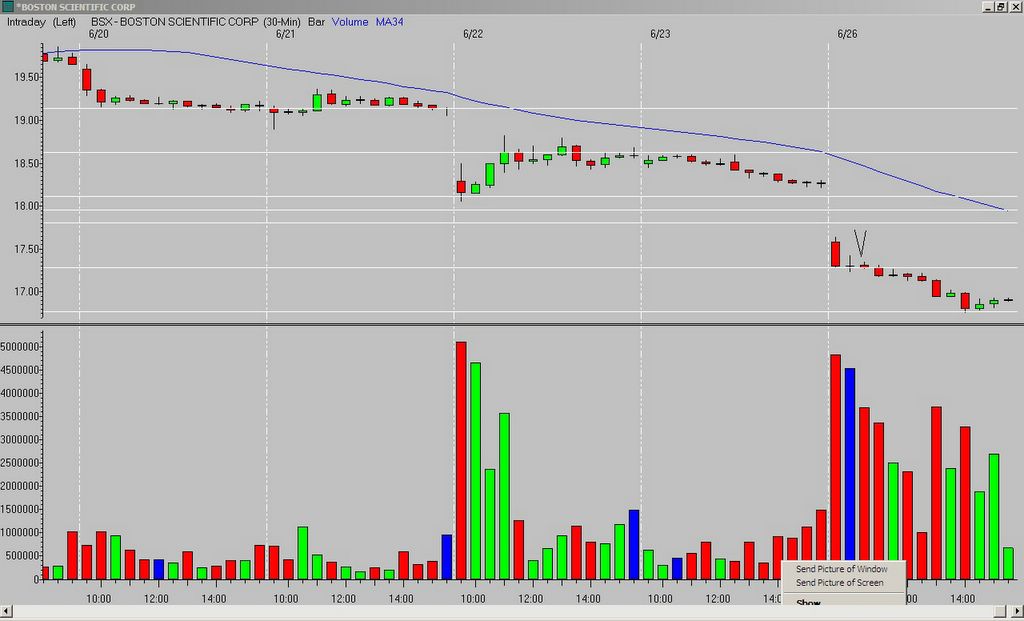The height and width of the screenshot is (621, 1024).
Task: Click the 2000000 volume axis label
Action: click(19, 486)
